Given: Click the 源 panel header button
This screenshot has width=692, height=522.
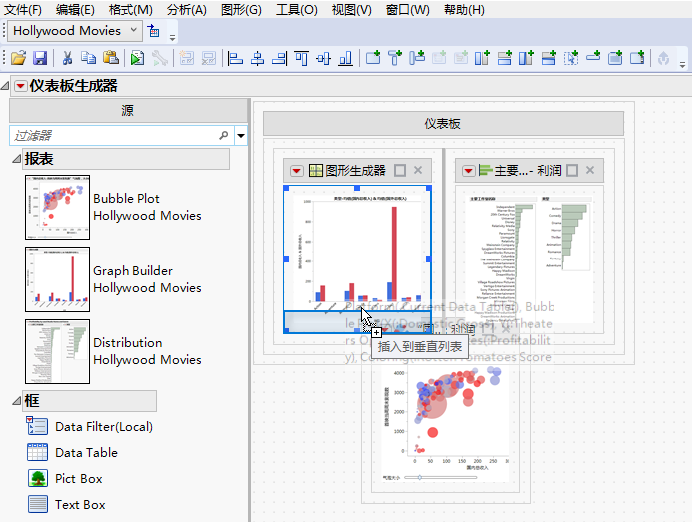Looking at the screenshot, I should click(x=128, y=110).
